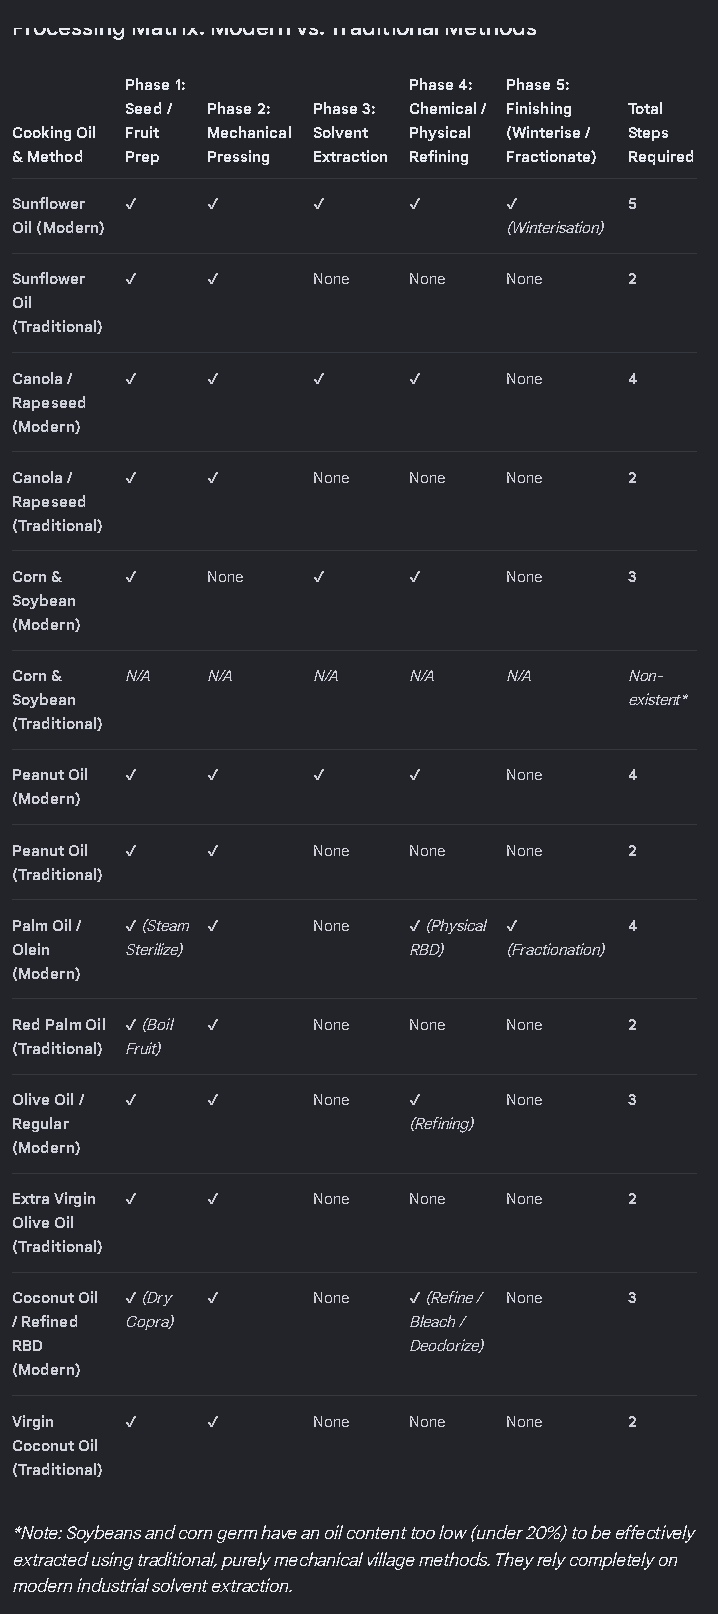Click the 'Refine / Bleach / Deodorize' cell for Coconut Oil

tap(446, 1322)
